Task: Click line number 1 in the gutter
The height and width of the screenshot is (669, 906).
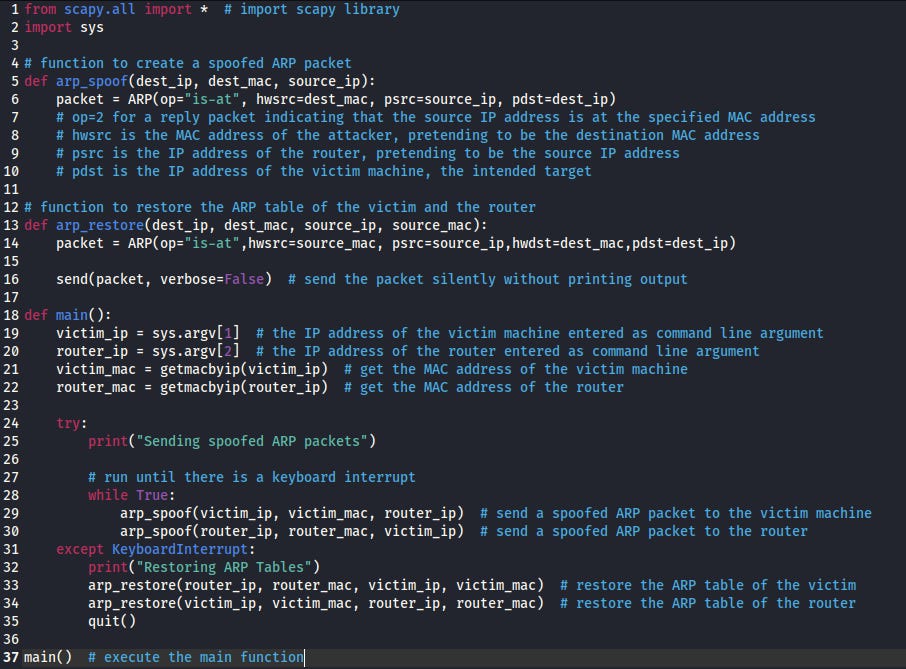Action: pos(14,9)
